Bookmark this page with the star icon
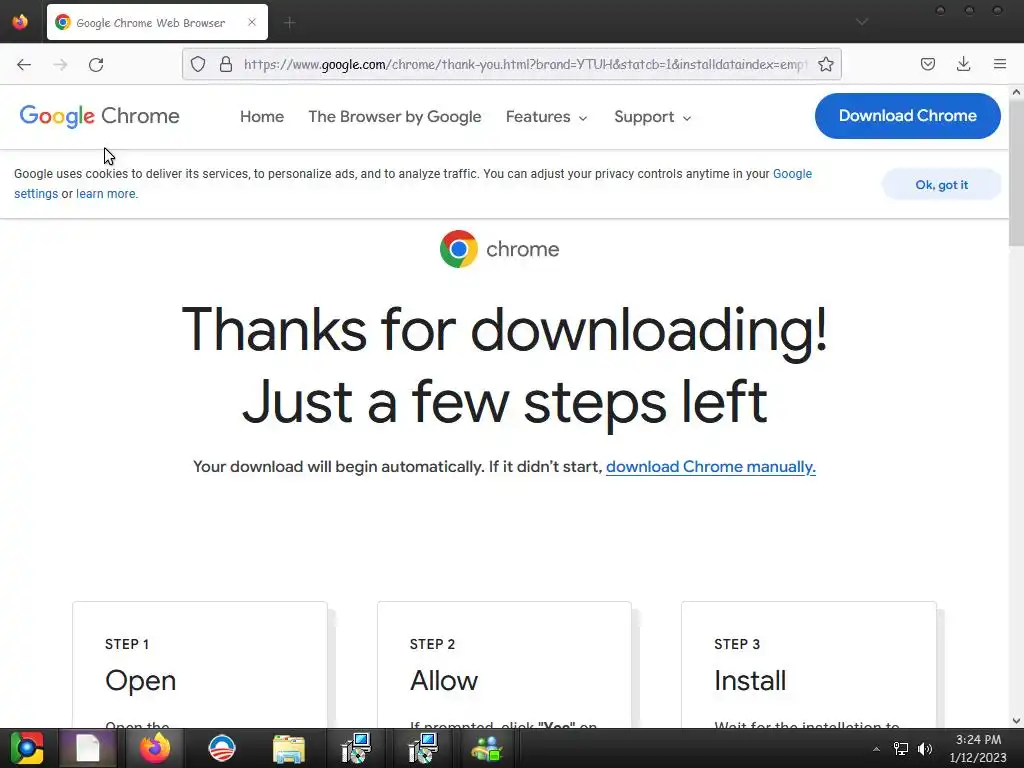1024x768 pixels. tap(826, 64)
